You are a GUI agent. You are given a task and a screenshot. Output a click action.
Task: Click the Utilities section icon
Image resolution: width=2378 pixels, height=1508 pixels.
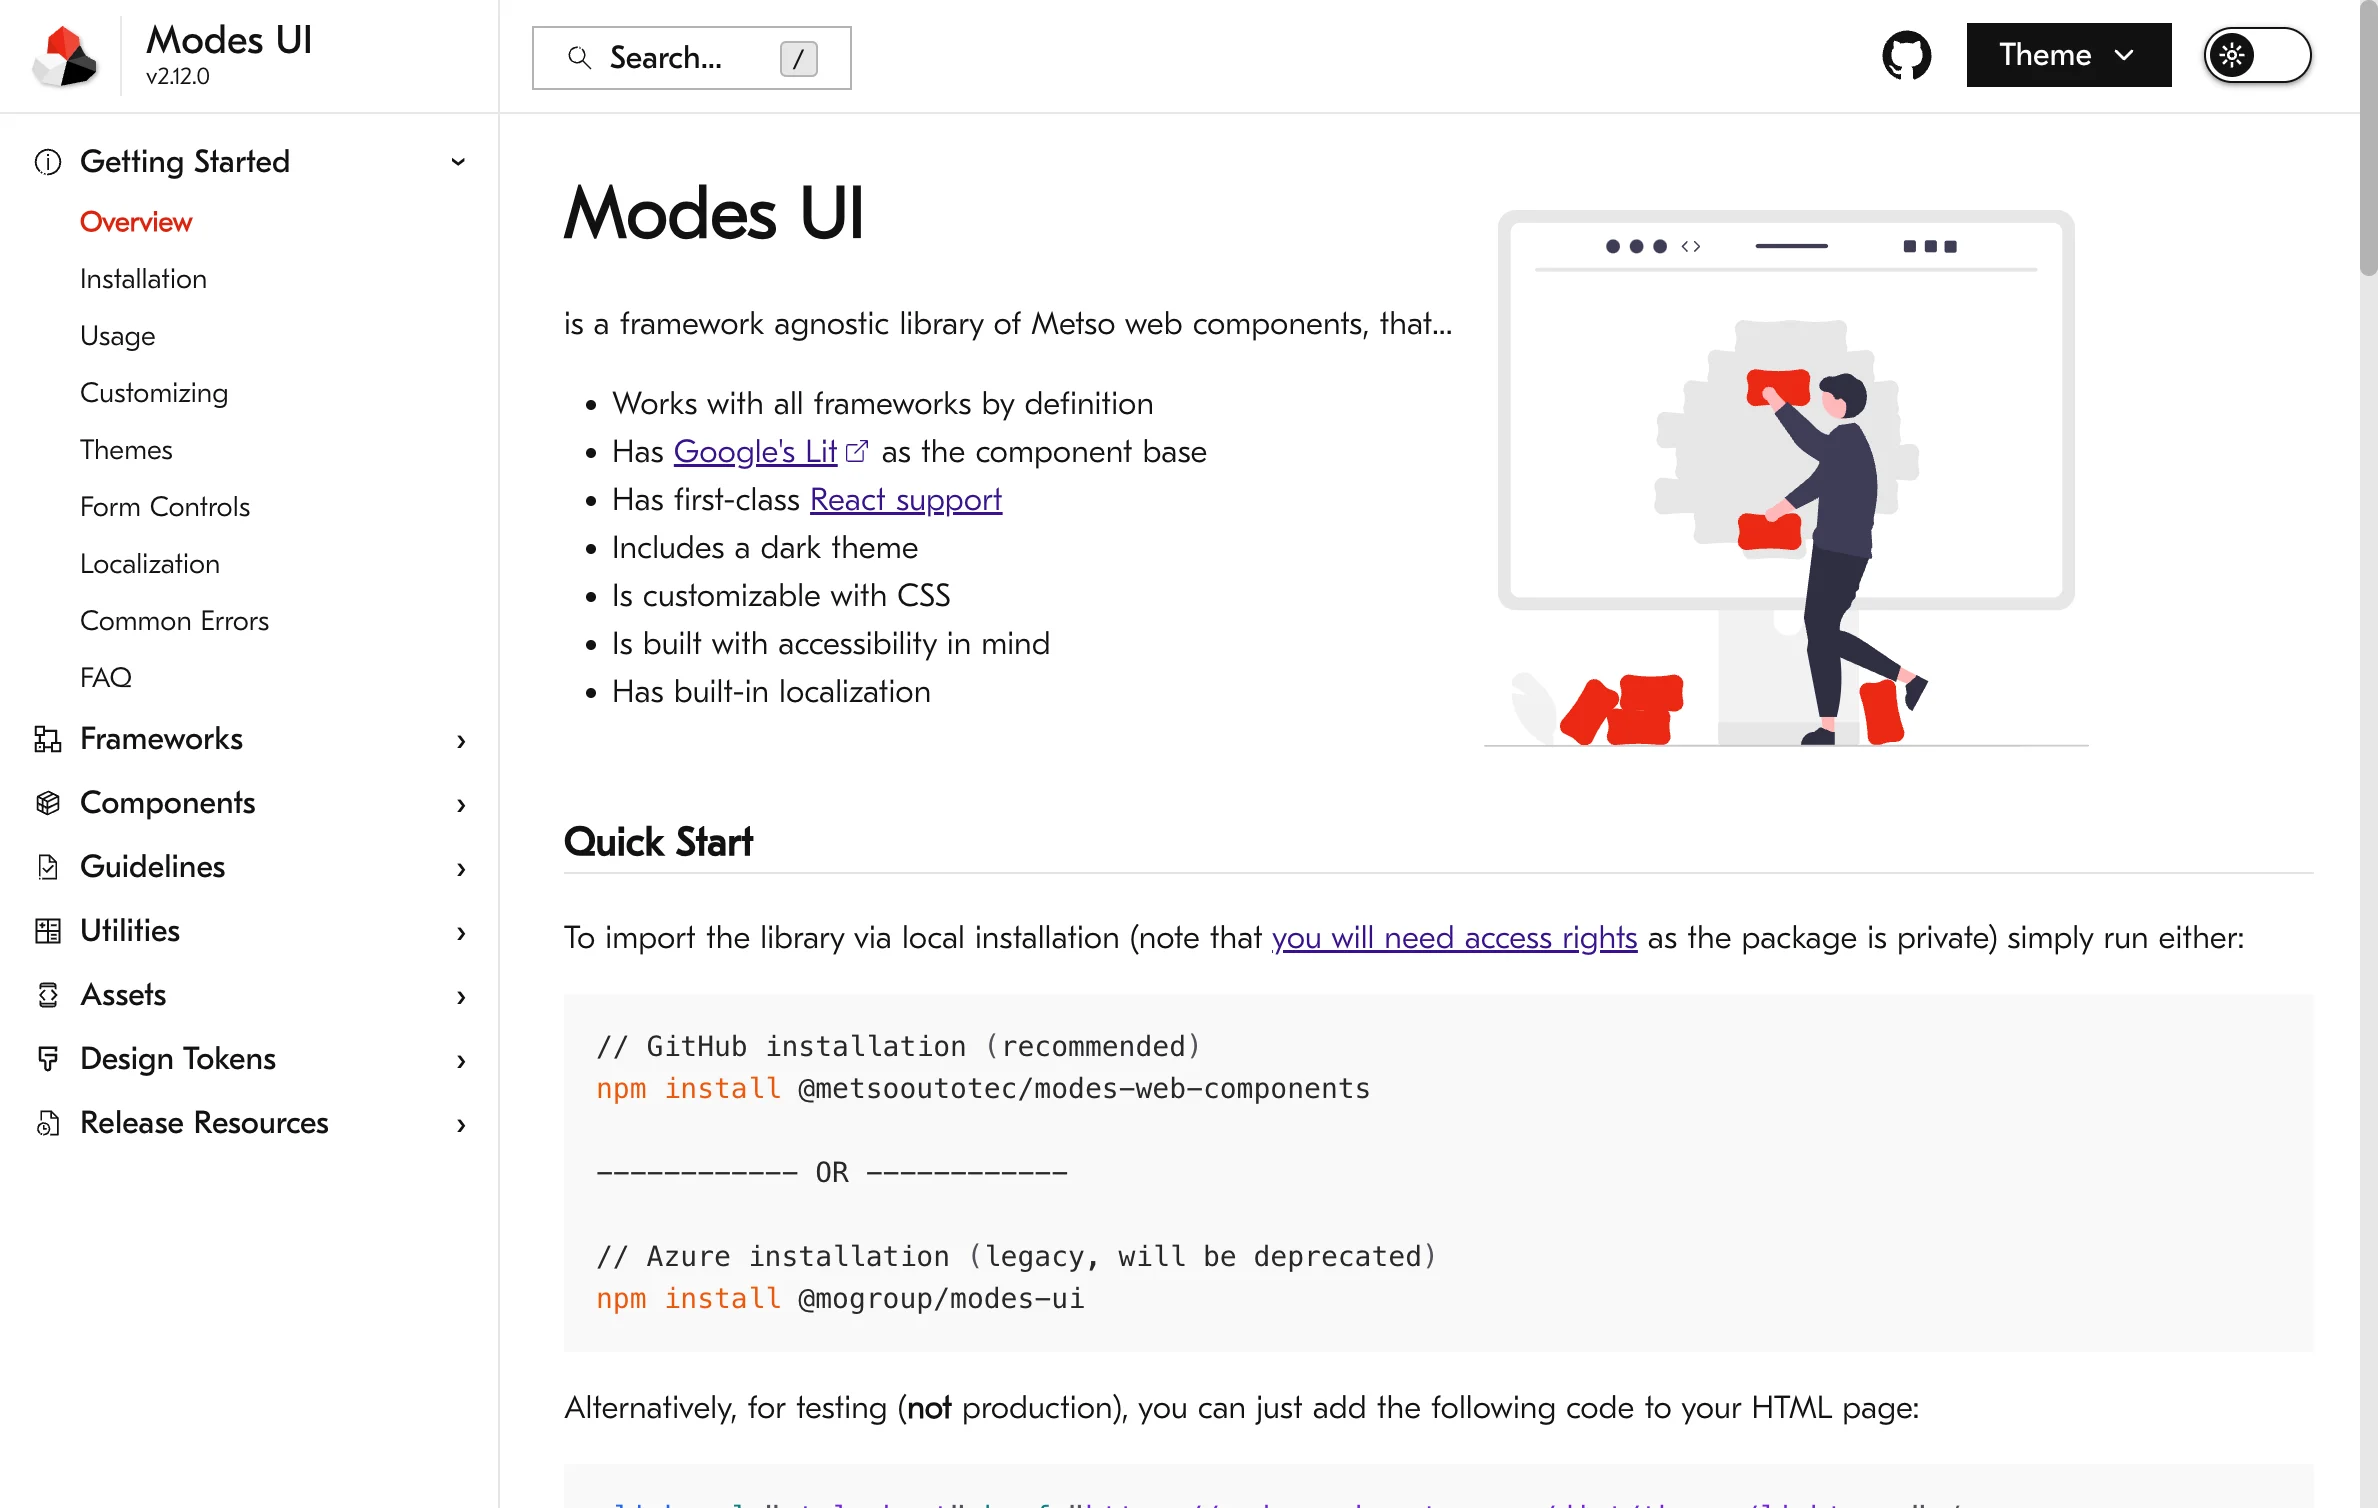[x=47, y=931]
